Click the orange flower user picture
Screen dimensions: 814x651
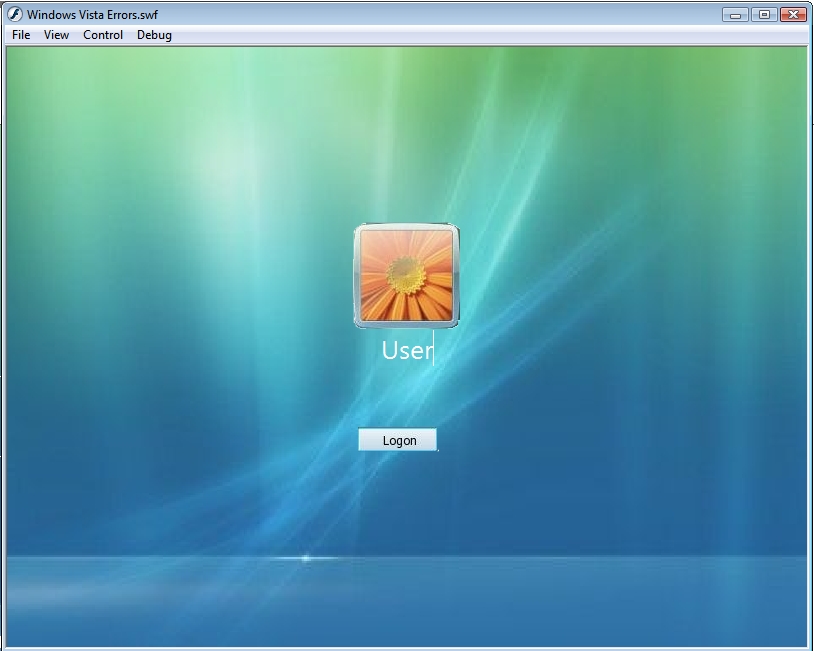pyautogui.click(x=406, y=276)
